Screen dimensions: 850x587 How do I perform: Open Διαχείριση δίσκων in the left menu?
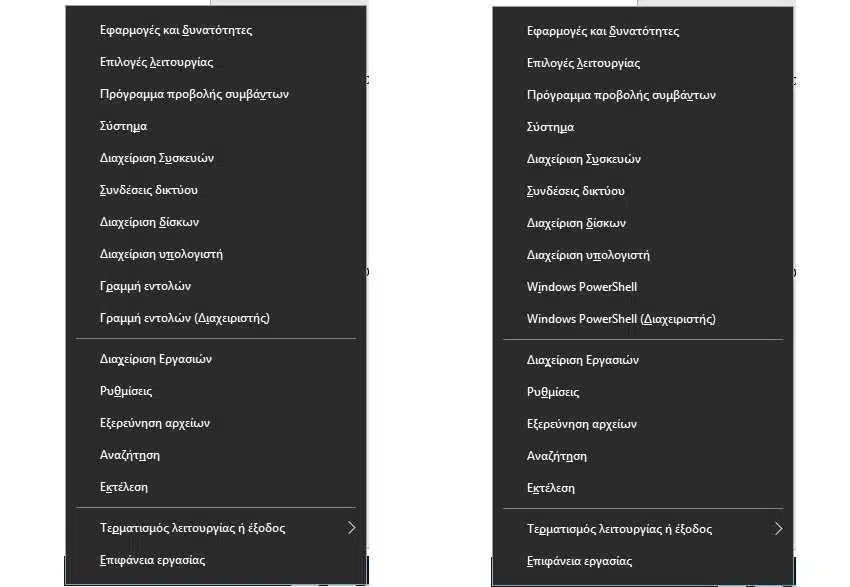tap(216, 222)
